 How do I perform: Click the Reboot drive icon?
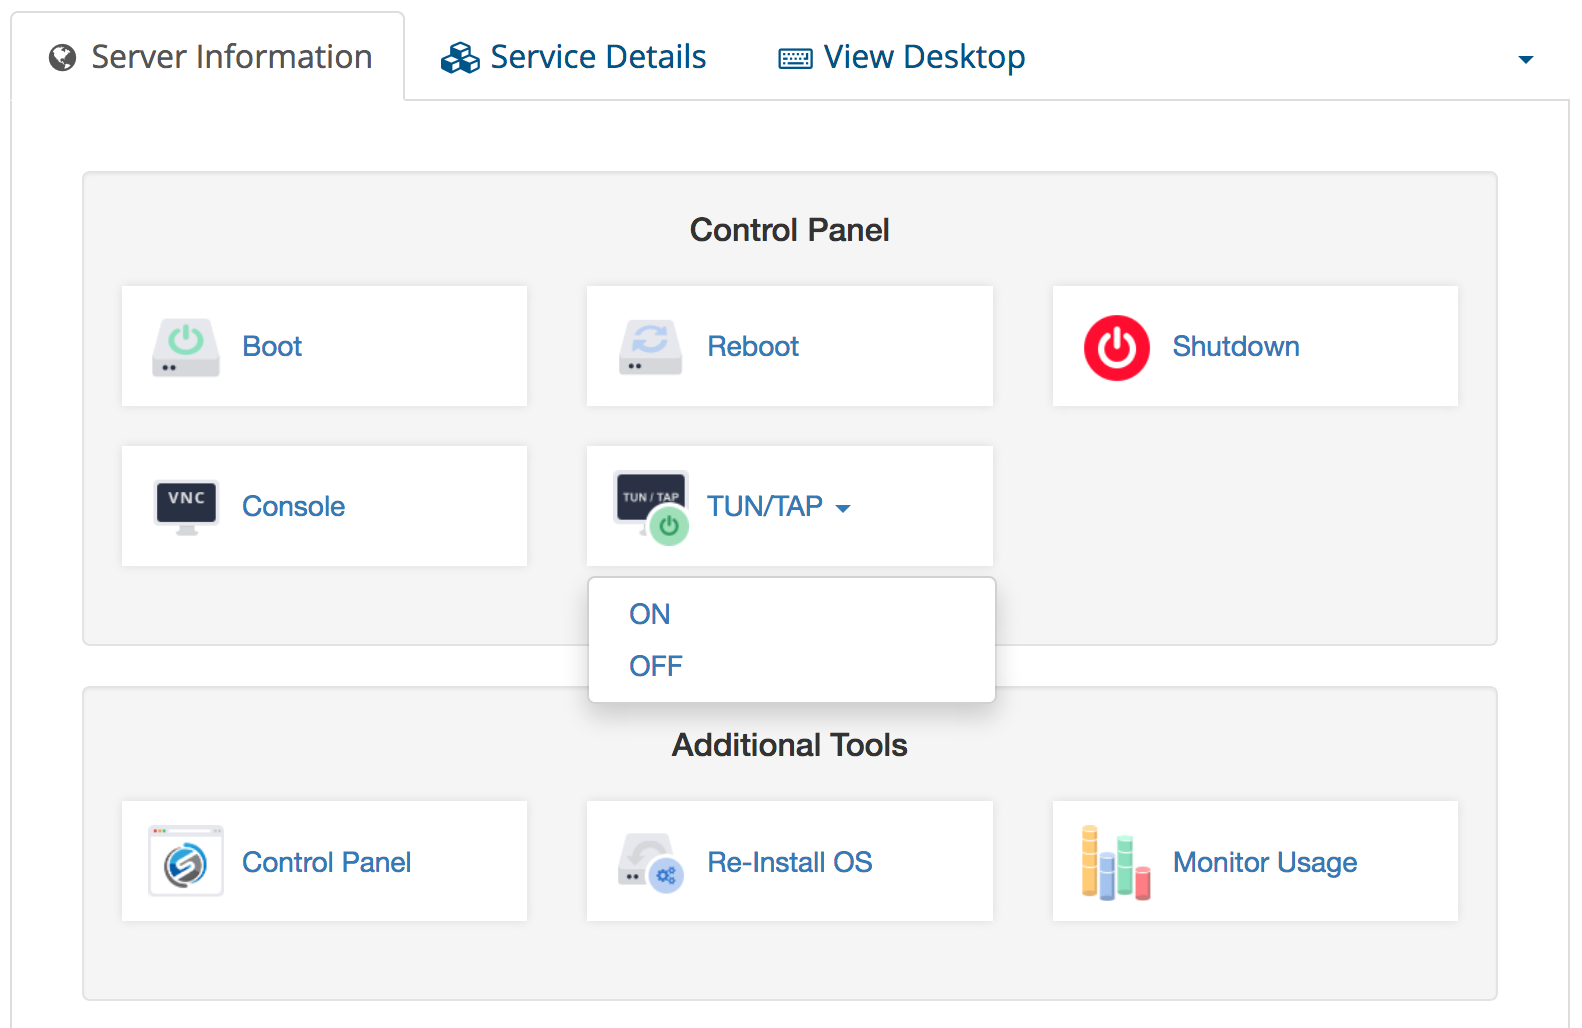point(650,347)
